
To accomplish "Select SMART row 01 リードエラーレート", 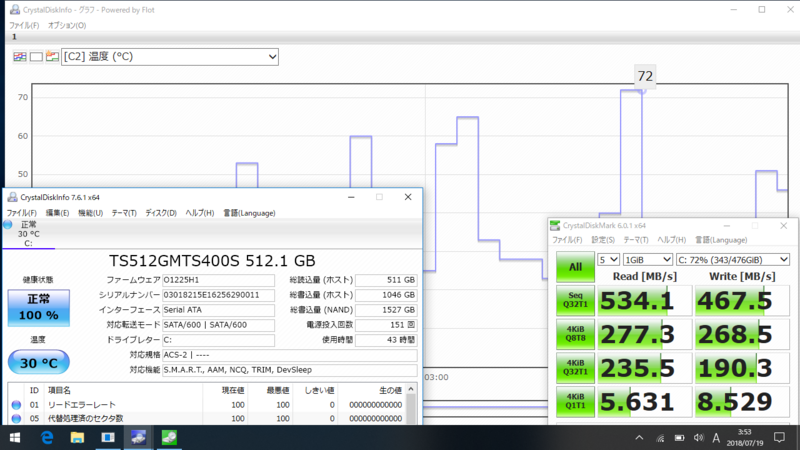I will 207,405.
